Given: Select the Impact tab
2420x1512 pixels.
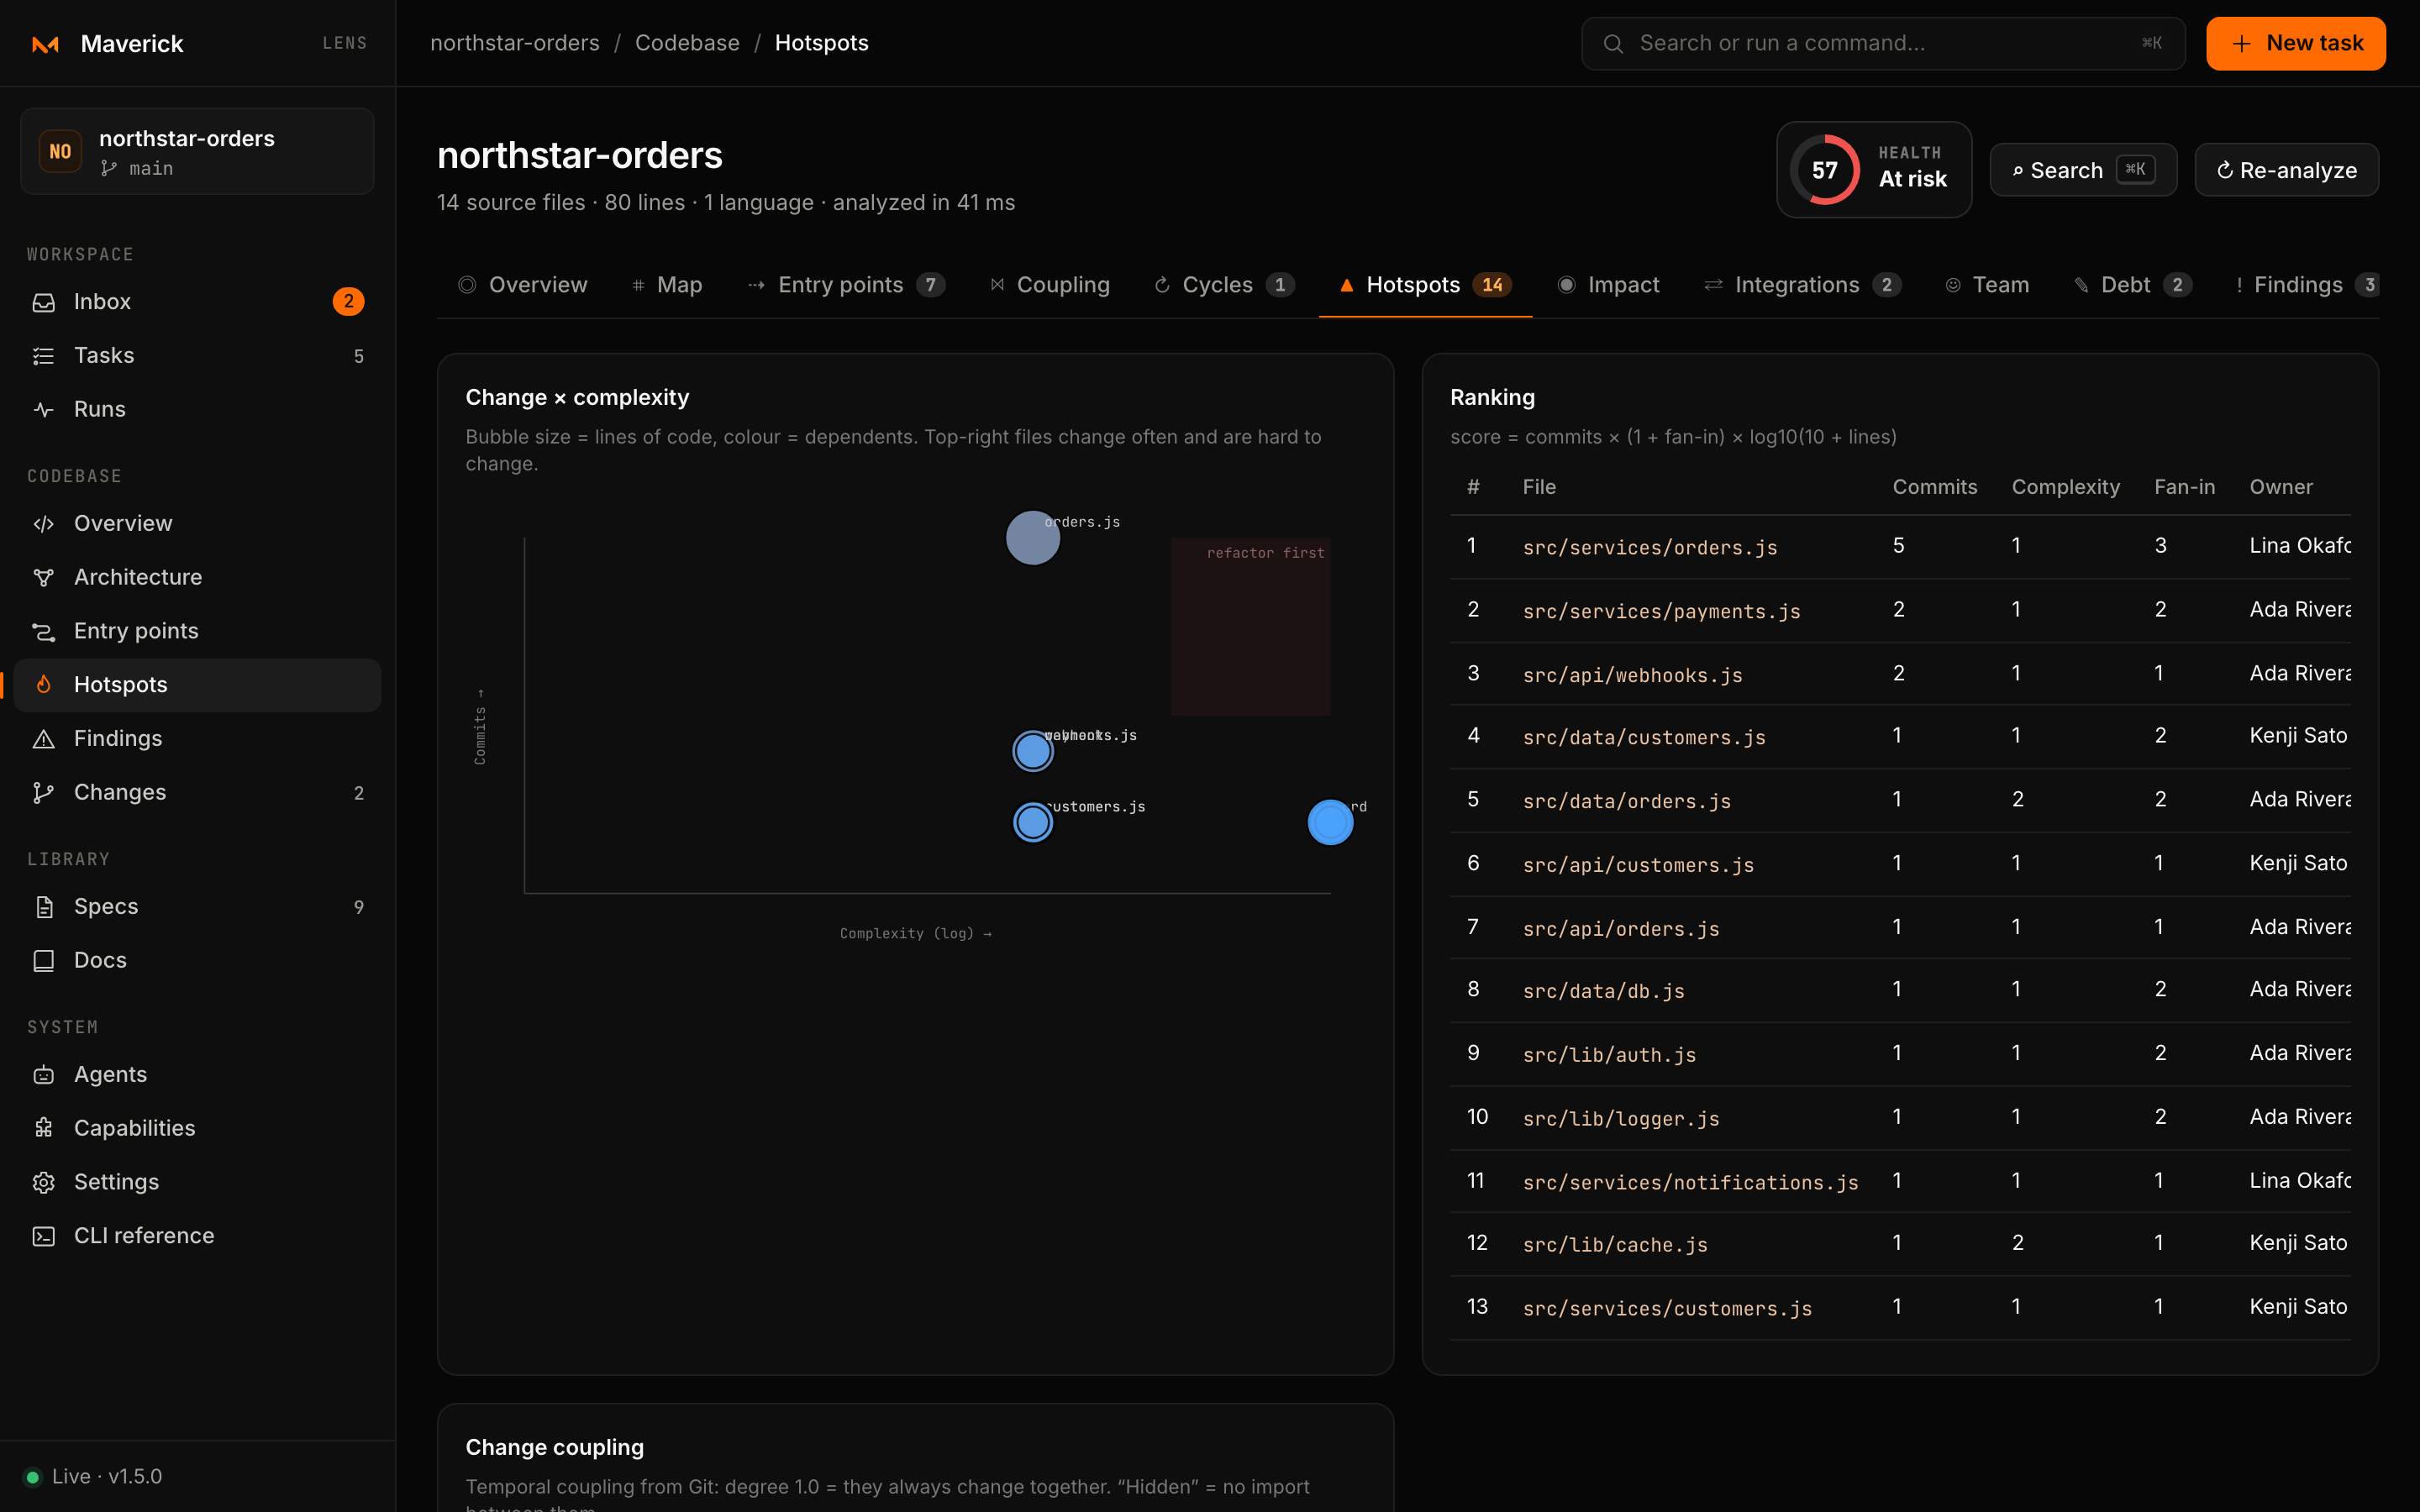Looking at the screenshot, I should (x=1608, y=285).
